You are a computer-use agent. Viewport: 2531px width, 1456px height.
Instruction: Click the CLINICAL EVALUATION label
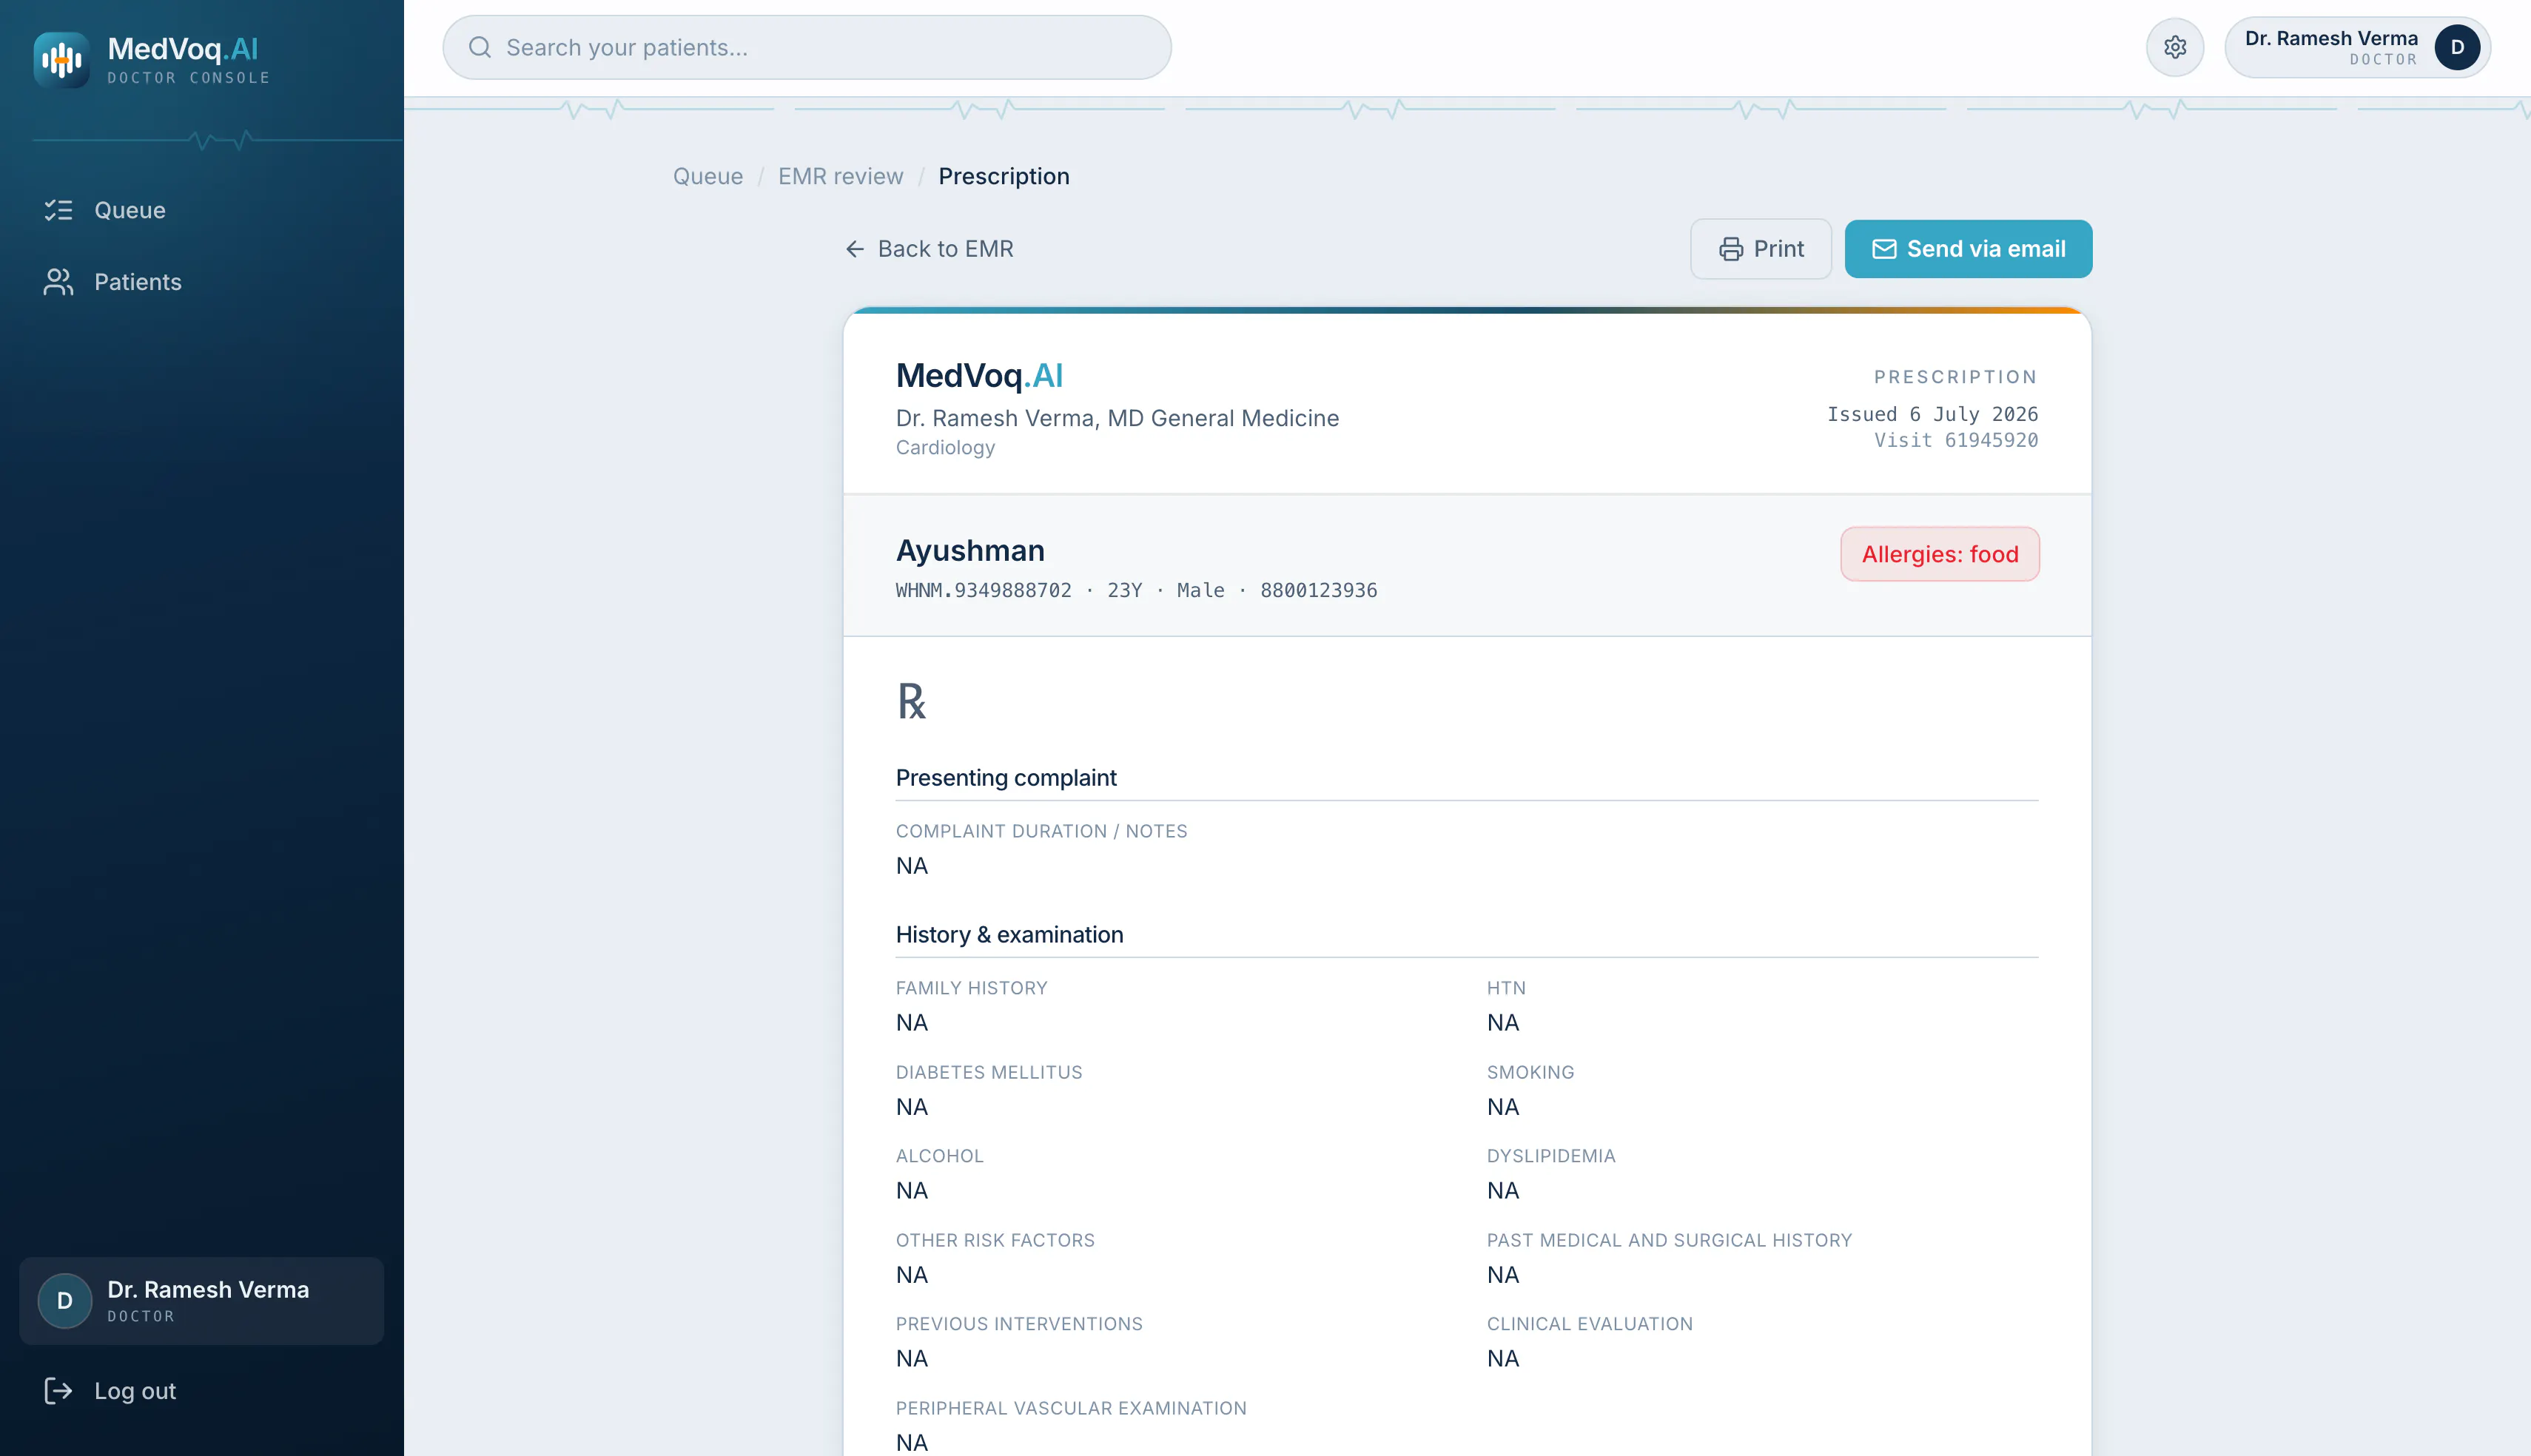pyautogui.click(x=1590, y=1324)
